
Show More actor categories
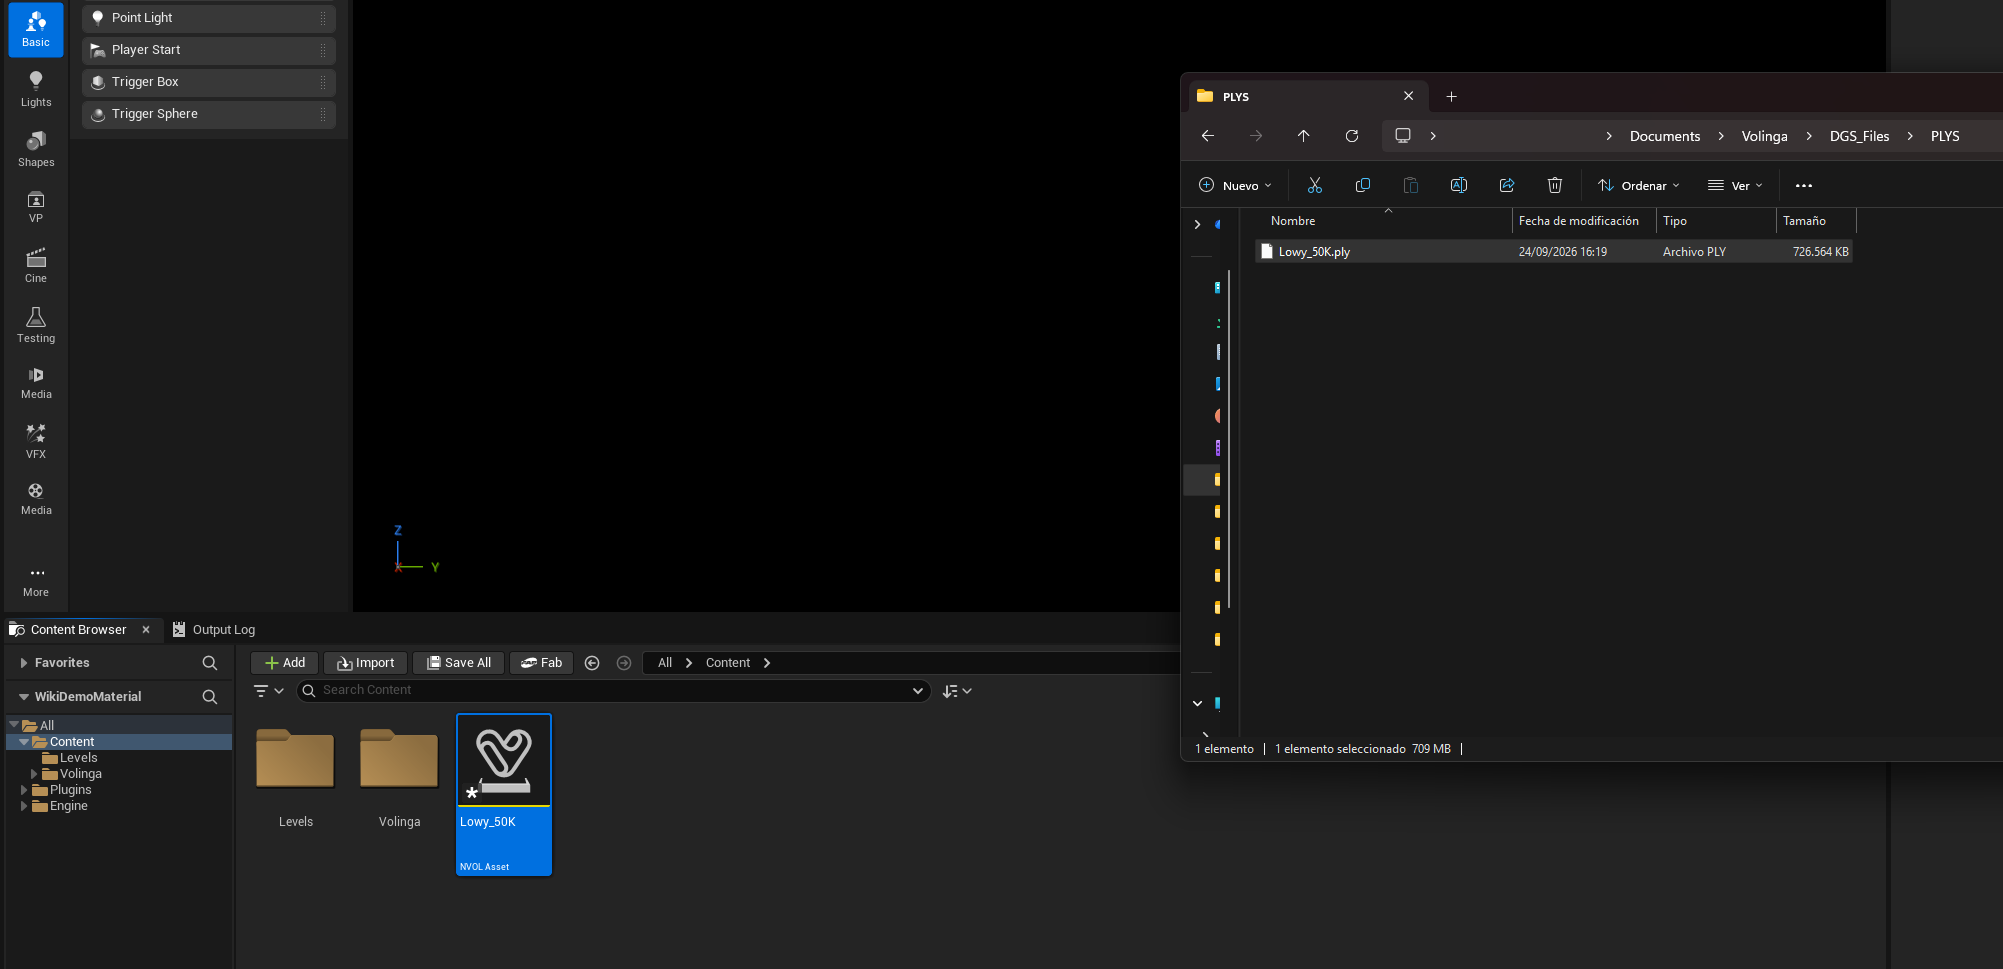tap(36, 581)
